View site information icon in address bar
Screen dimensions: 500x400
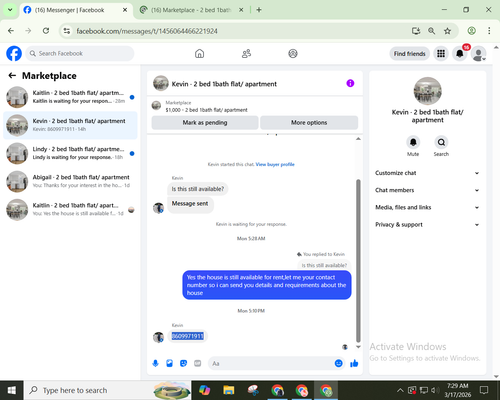click(67, 31)
